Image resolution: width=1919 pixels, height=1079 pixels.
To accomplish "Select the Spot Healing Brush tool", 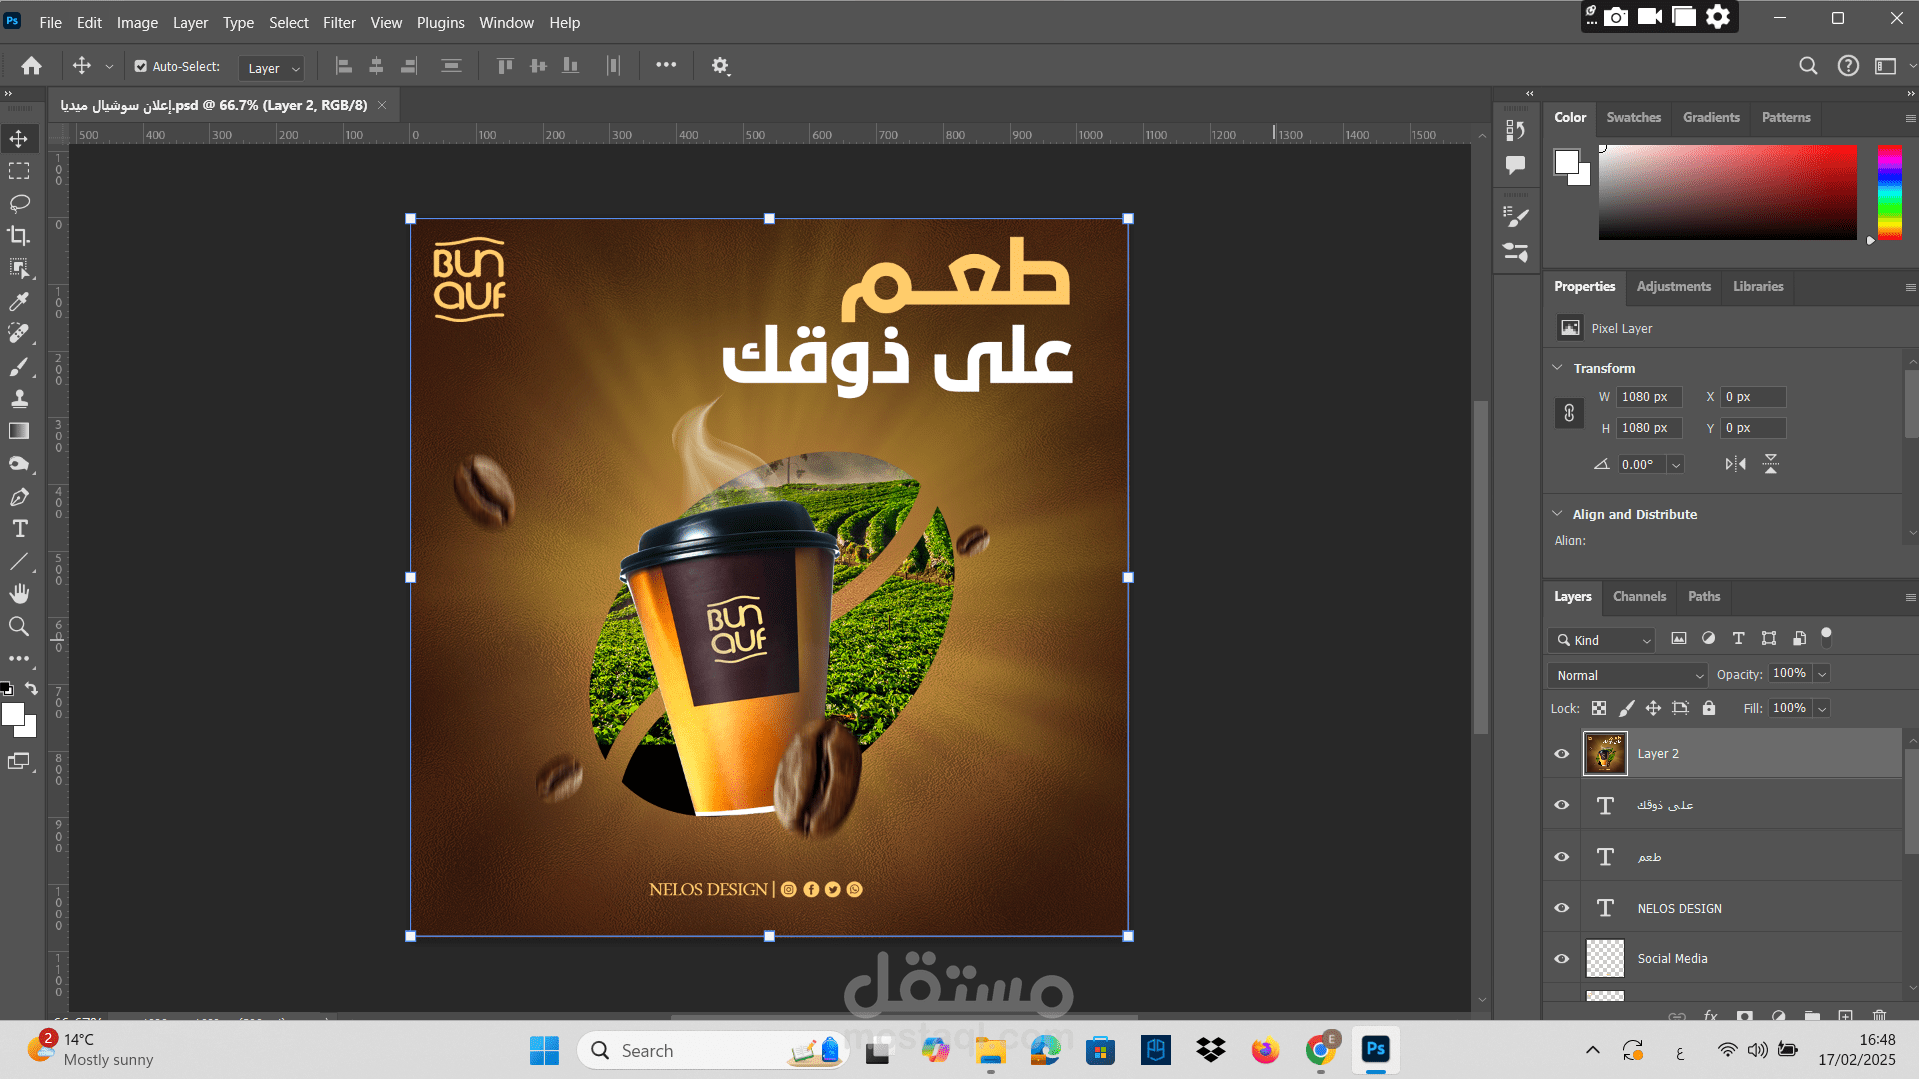I will click(19, 333).
